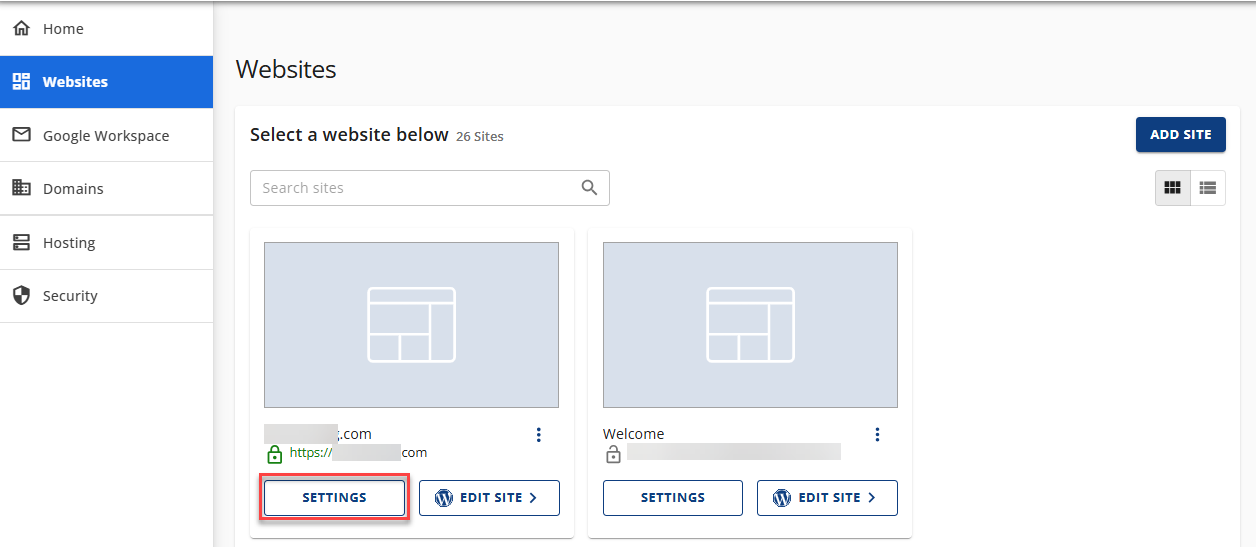Image resolution: width=1256 pixels, height=547 pixels.
Task: Open the Hosting section
Action: (106, 242)
